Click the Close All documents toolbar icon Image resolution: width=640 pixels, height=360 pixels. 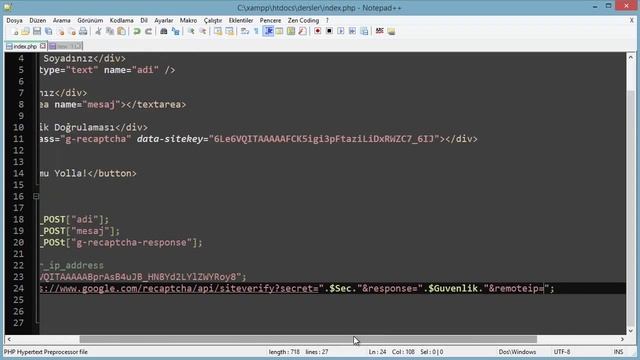point(72,31)
